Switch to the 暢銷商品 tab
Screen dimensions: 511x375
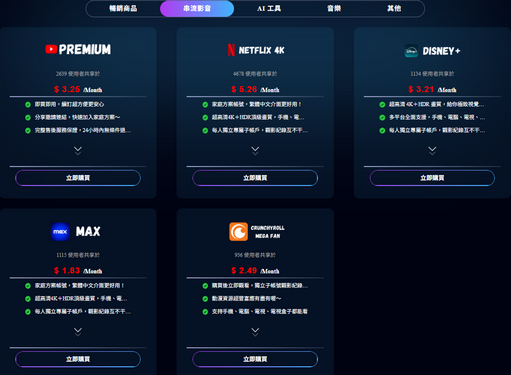[x=123, y=8]
